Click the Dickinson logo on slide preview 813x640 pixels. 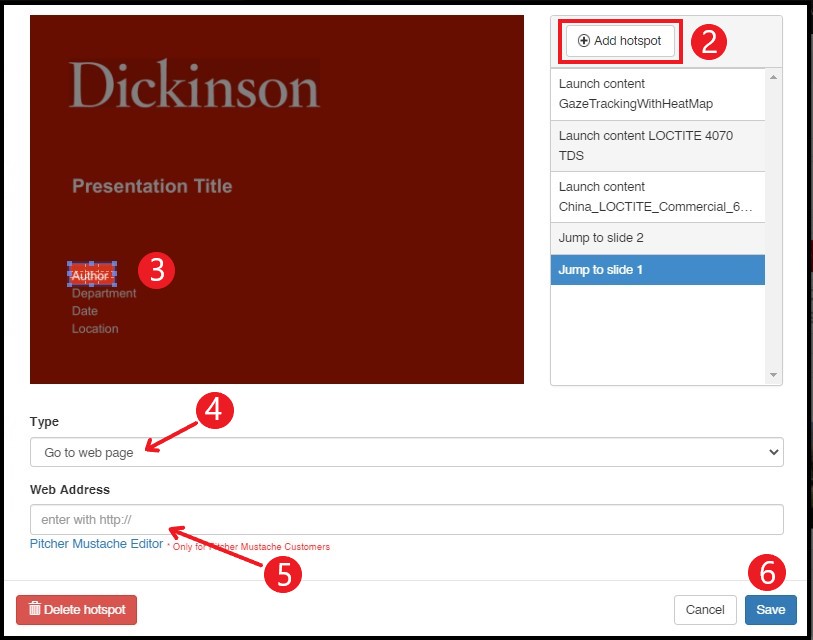click(194, 85)
